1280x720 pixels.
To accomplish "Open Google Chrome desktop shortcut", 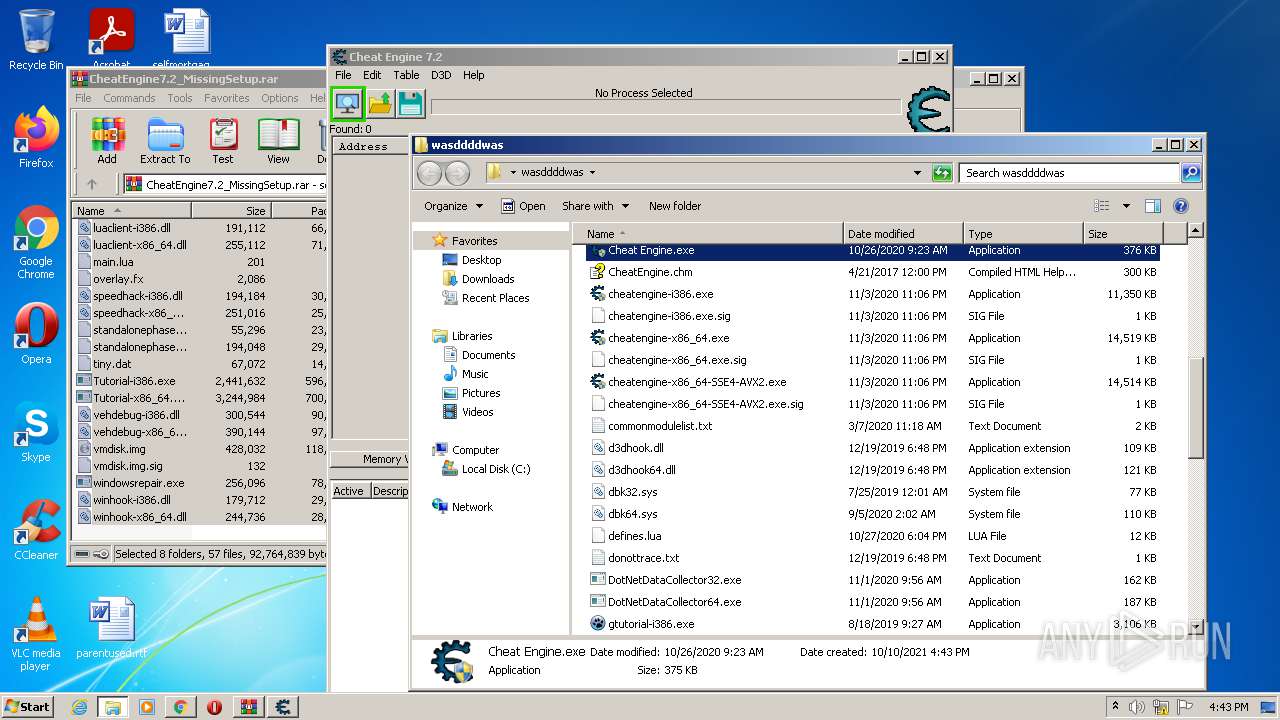I will [36, 243].
